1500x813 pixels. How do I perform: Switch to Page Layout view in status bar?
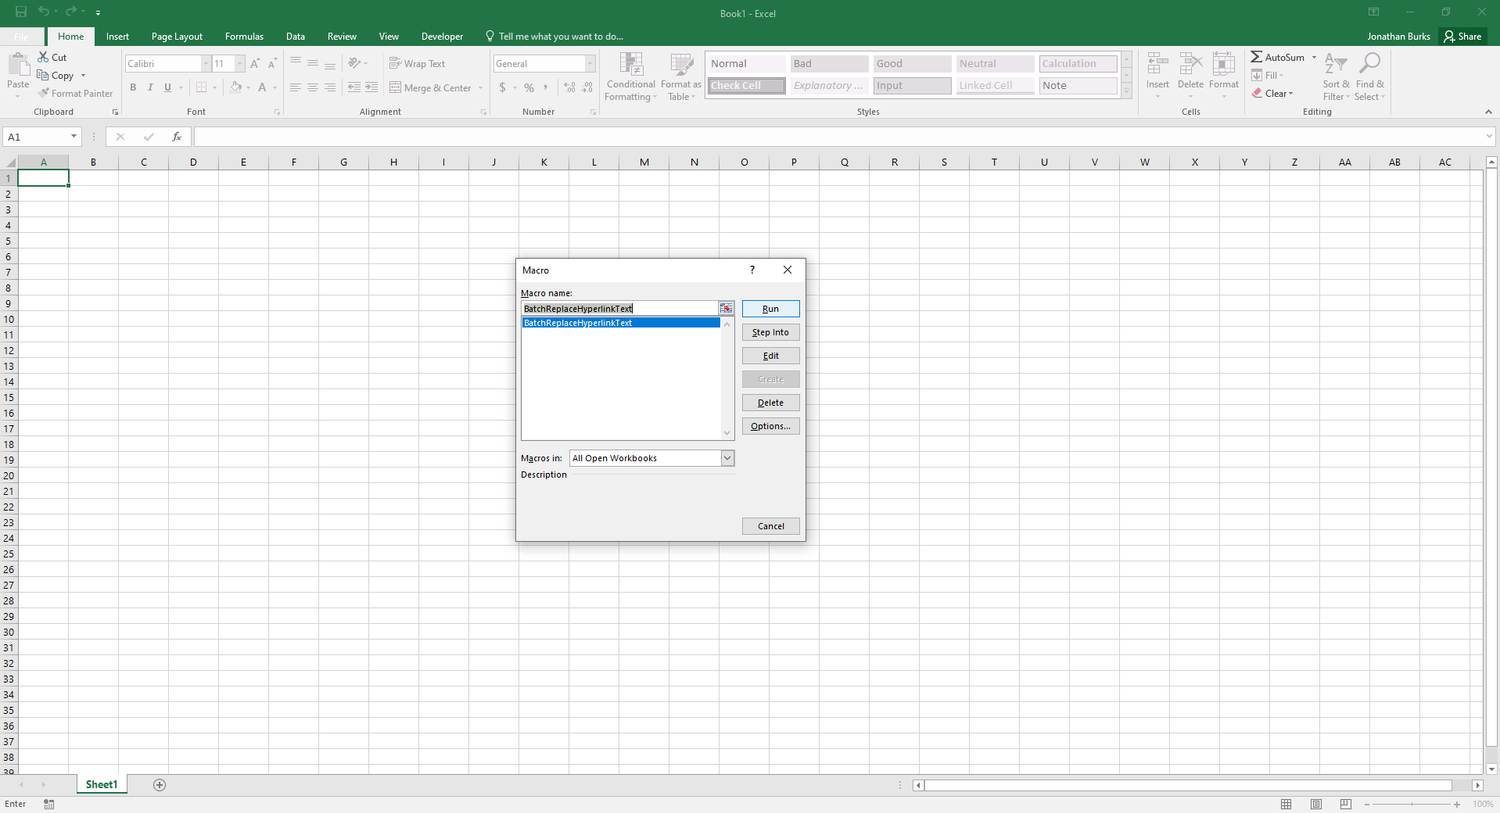[1316, 804]
